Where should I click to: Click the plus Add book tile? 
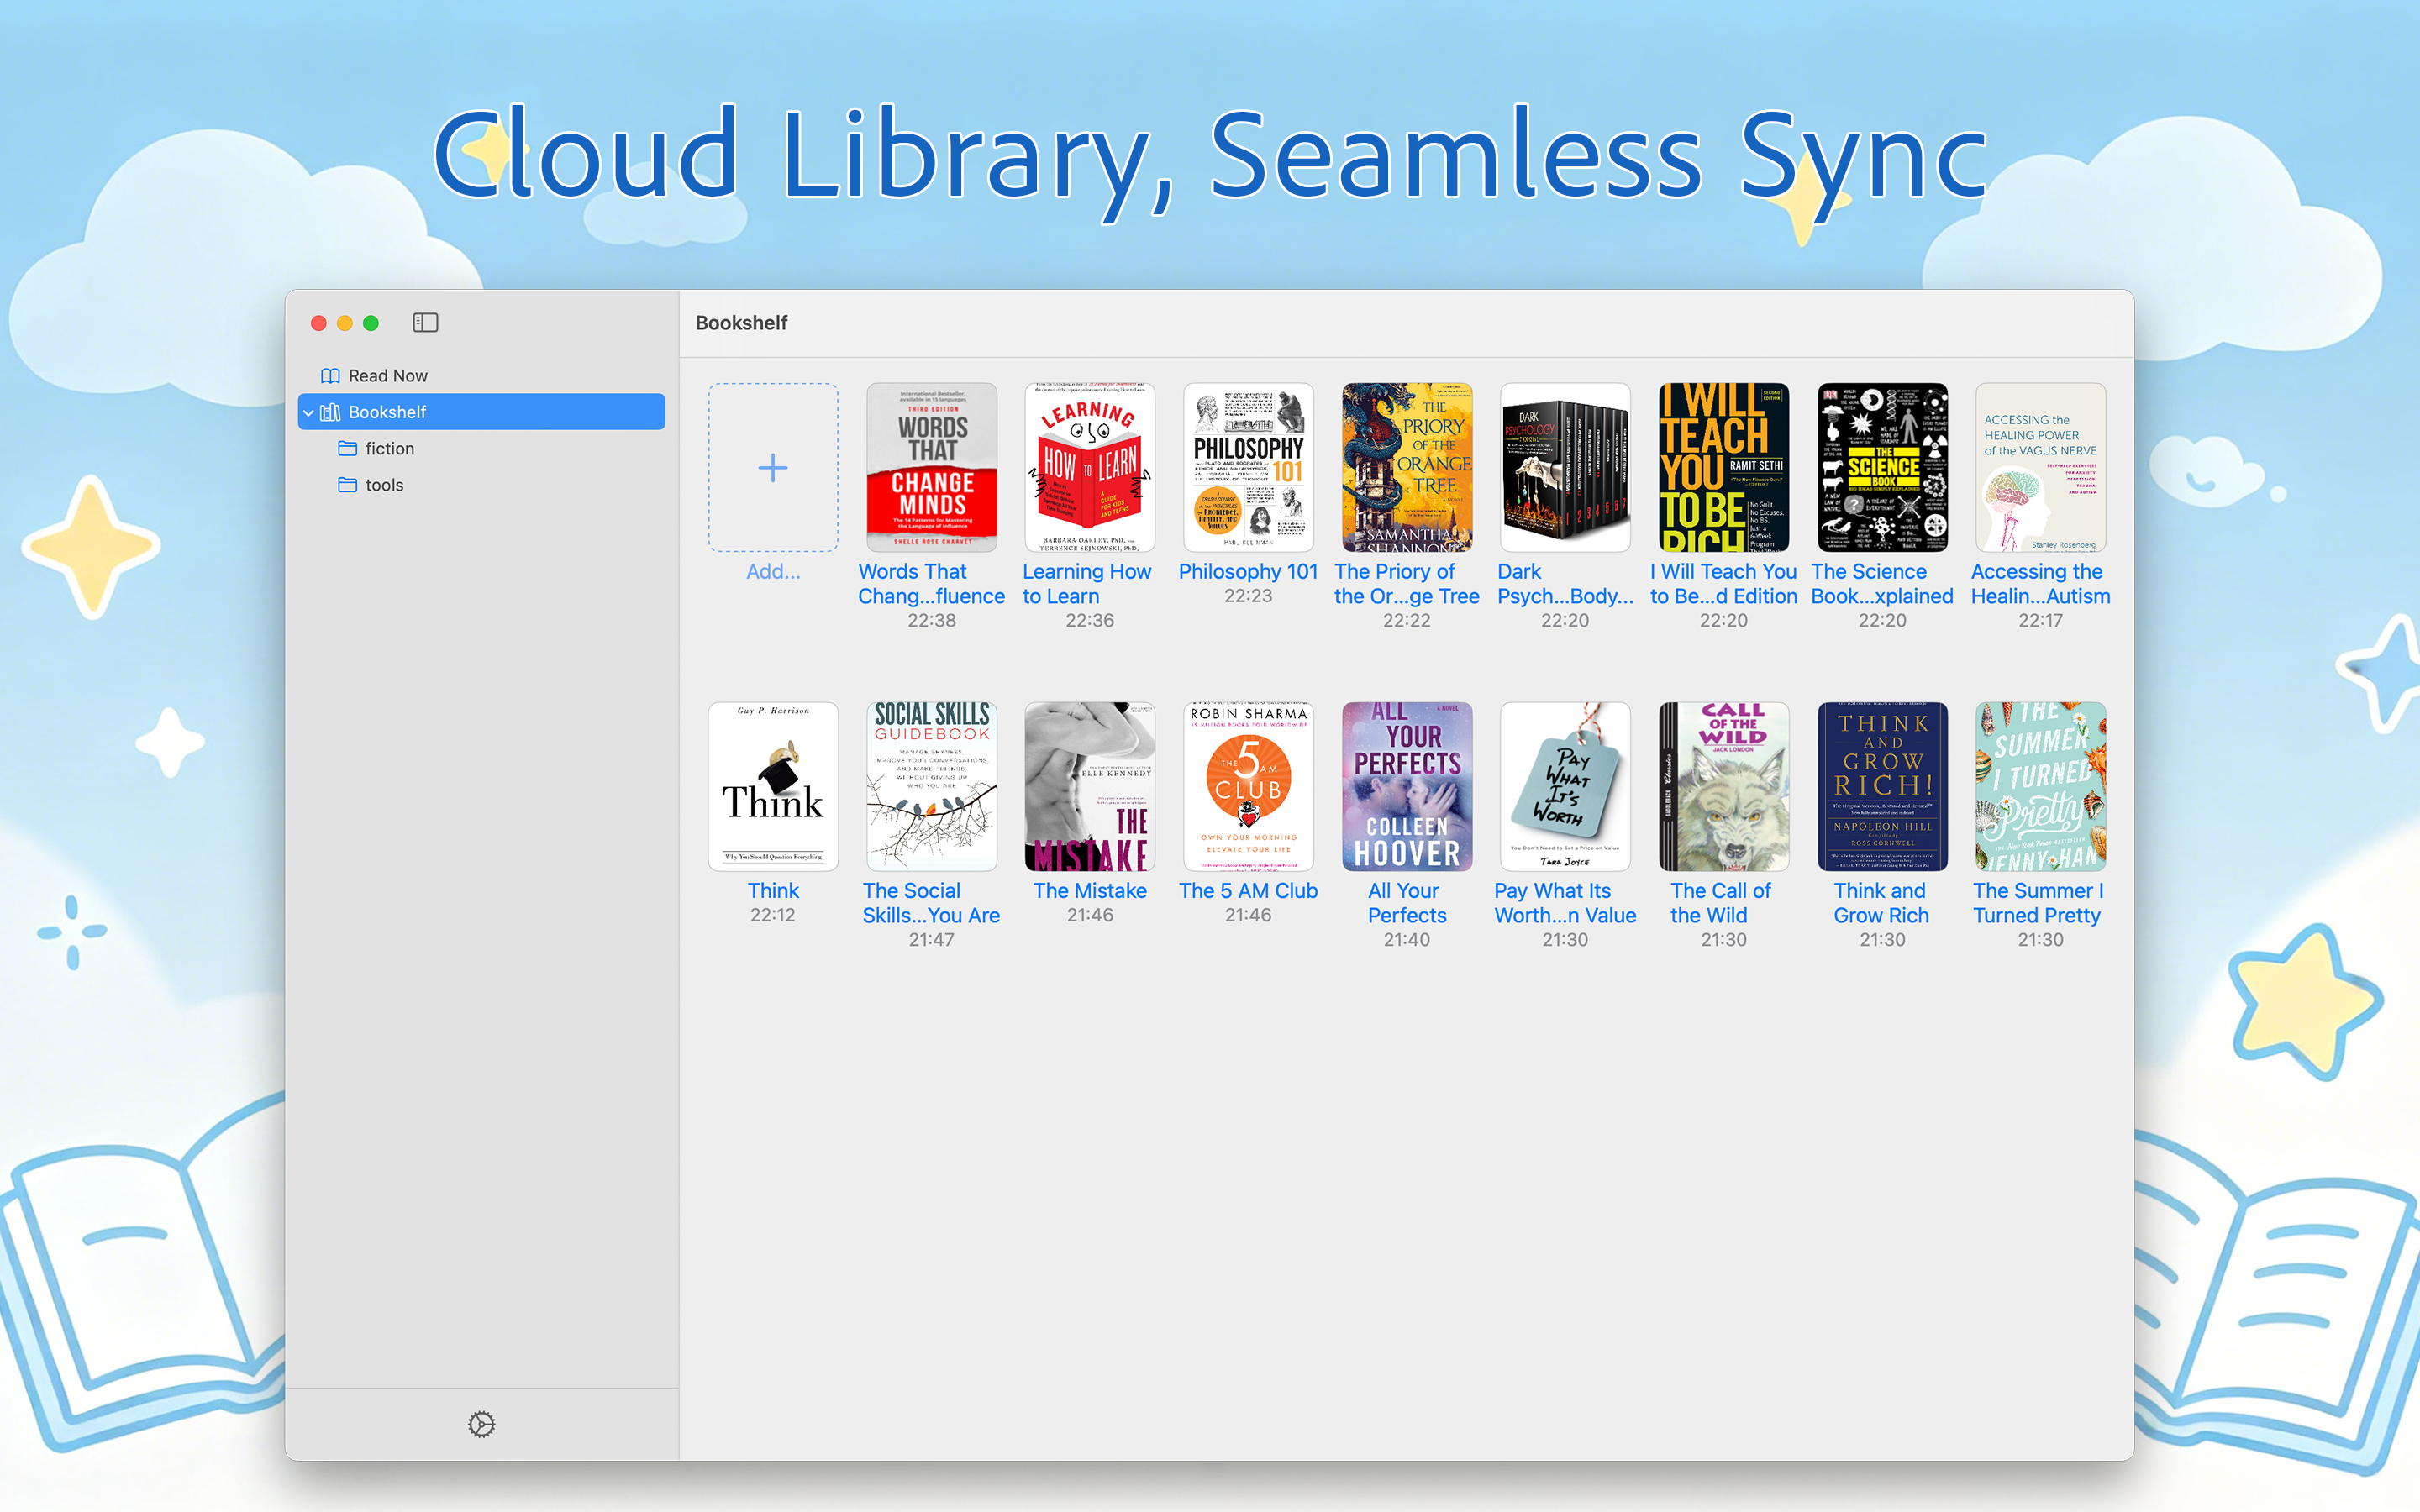click(x=773, y=467)
